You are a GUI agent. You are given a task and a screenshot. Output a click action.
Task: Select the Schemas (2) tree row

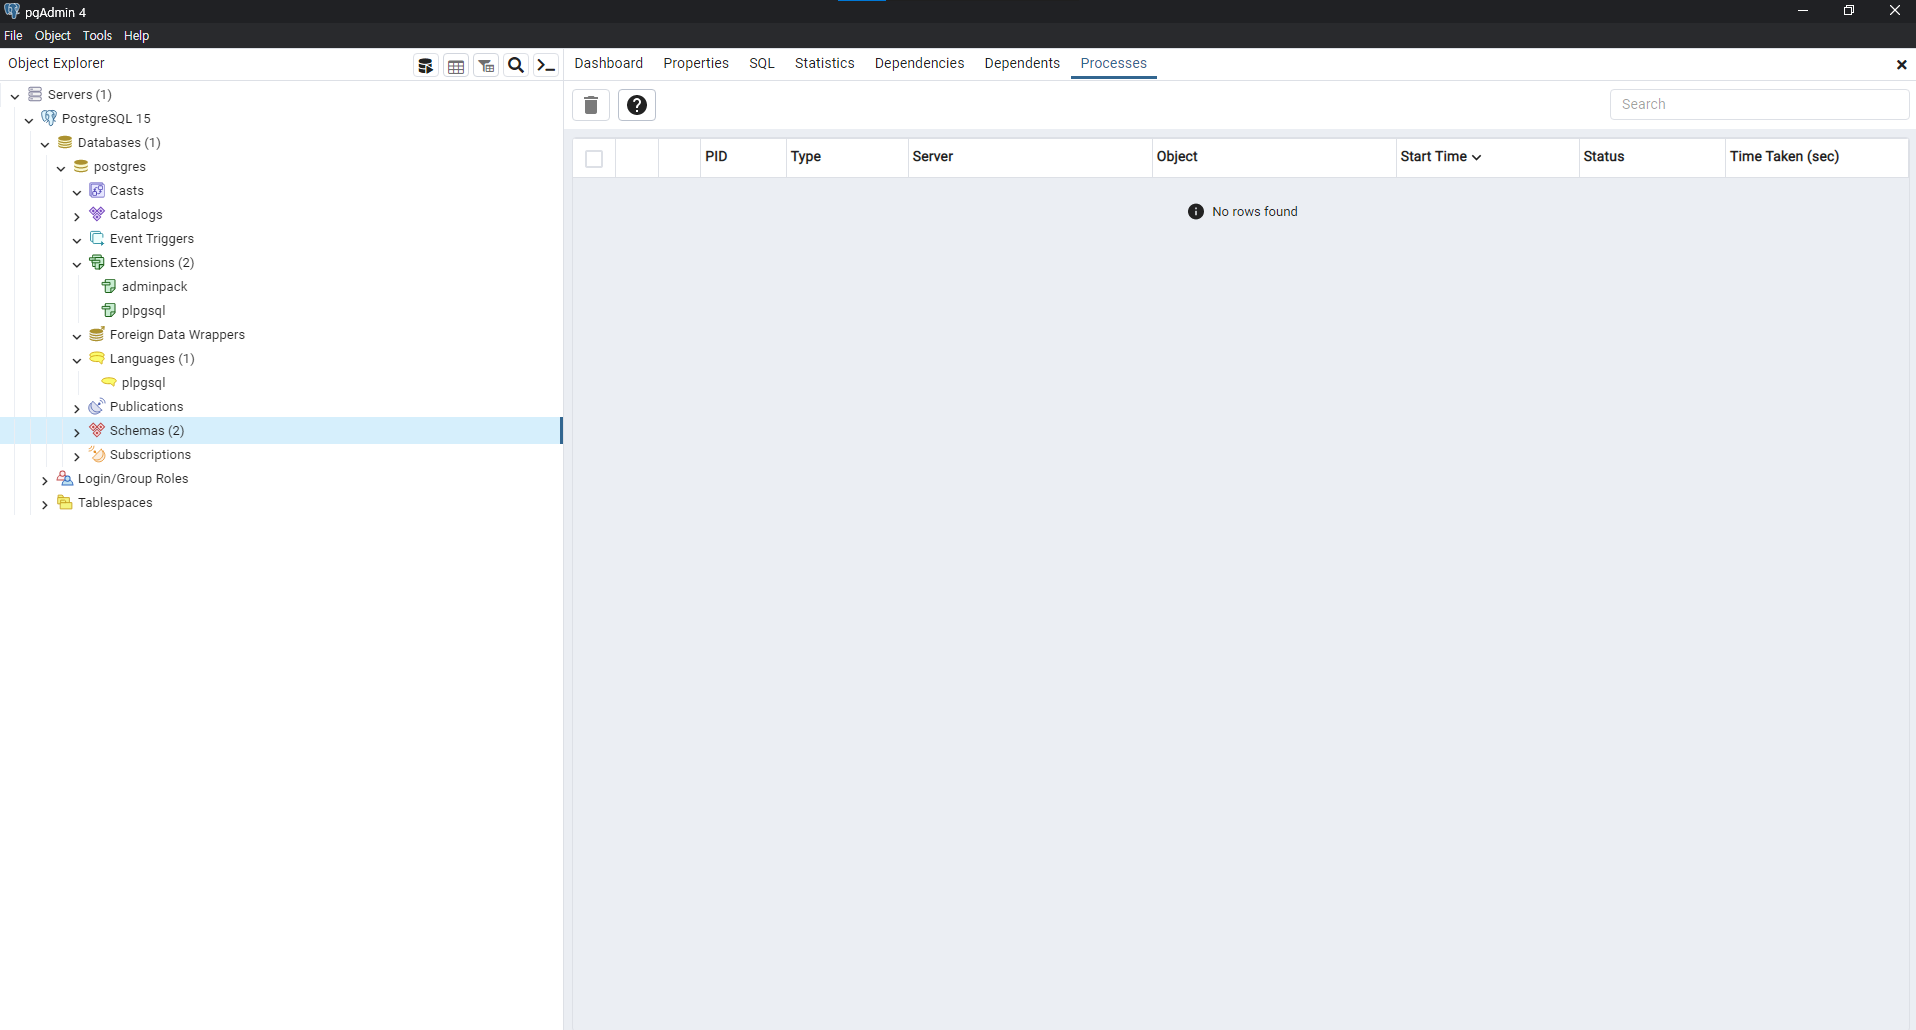[x=281, y=430]
